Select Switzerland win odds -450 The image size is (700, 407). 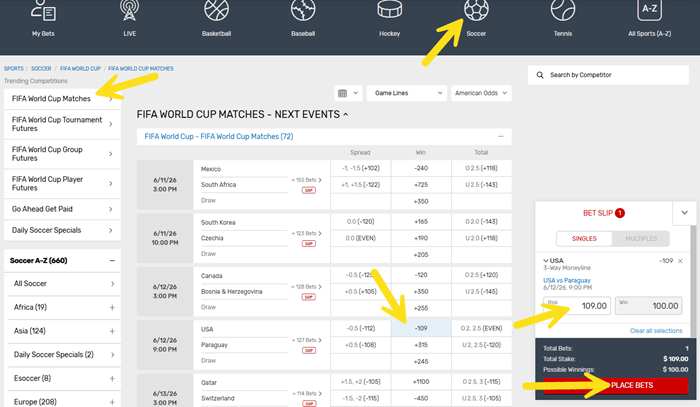[x=421, y=399]
